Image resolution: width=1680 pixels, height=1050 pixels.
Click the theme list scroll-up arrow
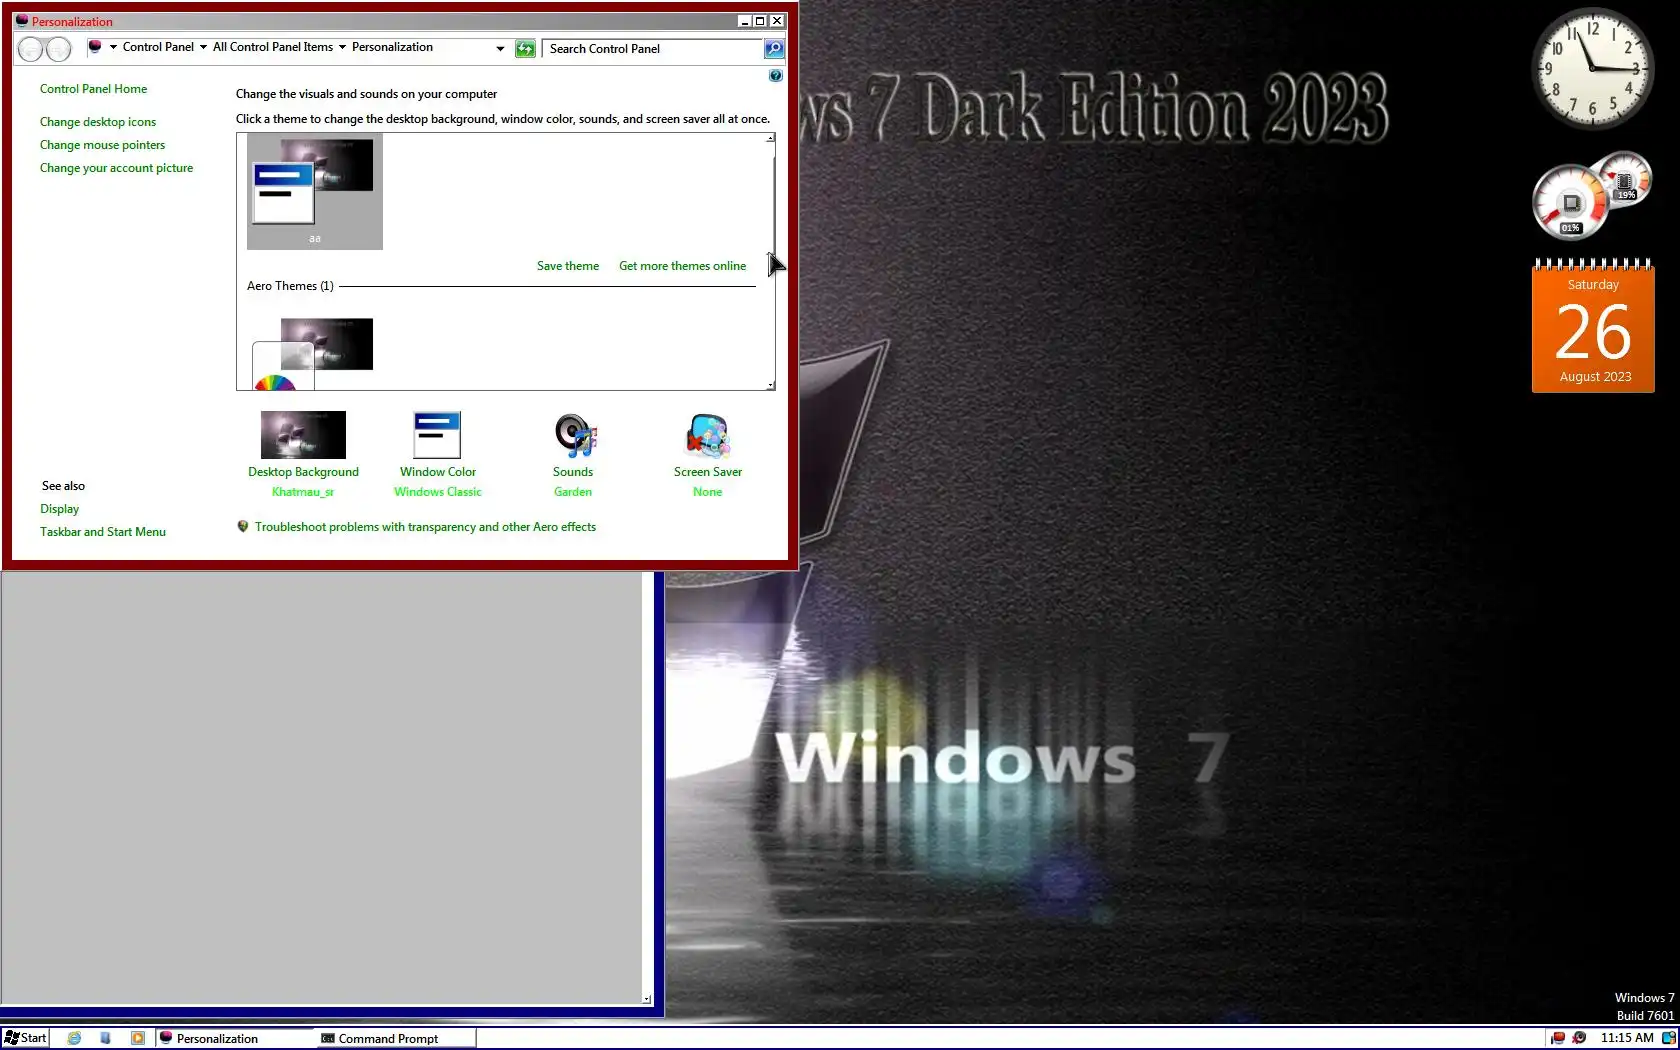tap(770, 139)
